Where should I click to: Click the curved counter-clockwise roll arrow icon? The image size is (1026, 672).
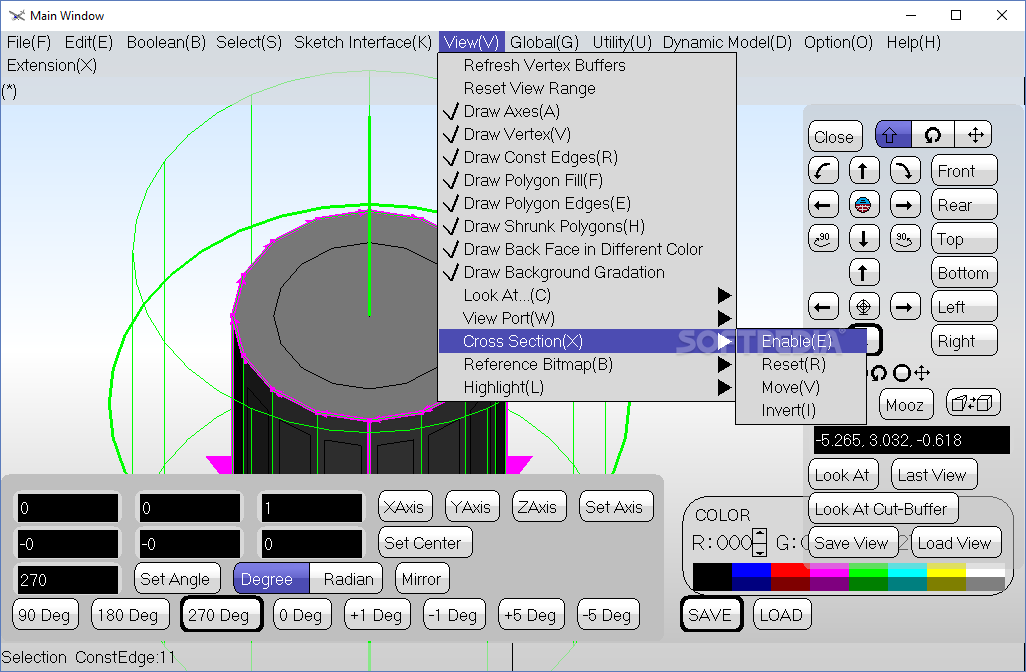pos(823,171)
